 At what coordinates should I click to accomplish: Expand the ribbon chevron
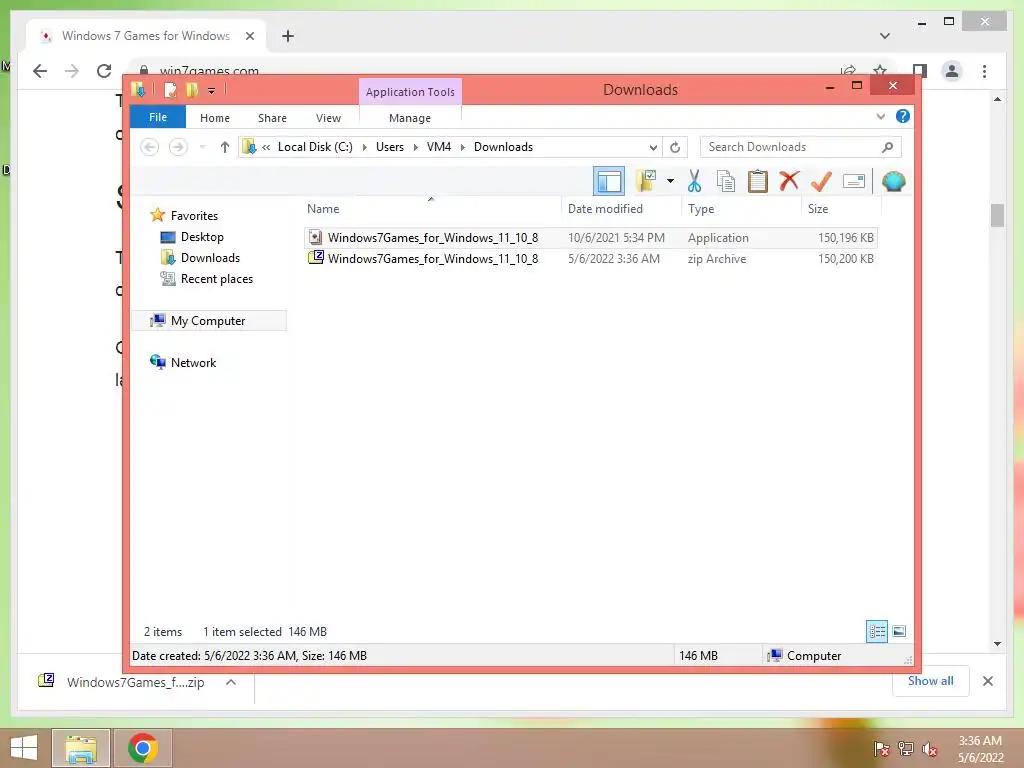pos(880,116)
